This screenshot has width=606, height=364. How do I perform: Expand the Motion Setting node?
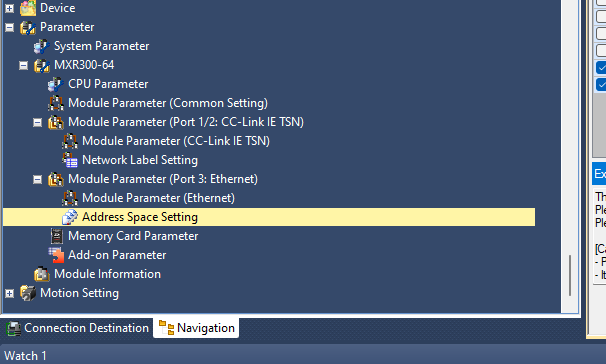[x=9, y=293]
